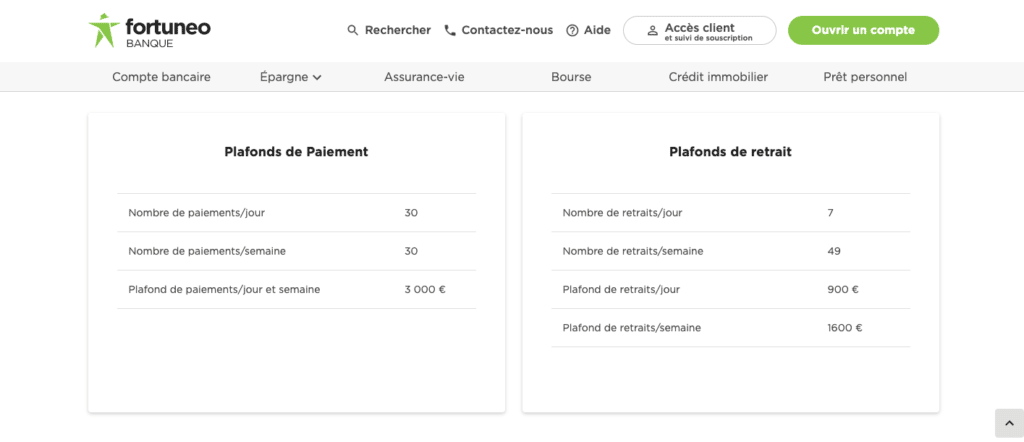This screenshot has width=1024, height=442.
Task: Click the Ouvrir un compte button
Action: click(x=863, y=30)
